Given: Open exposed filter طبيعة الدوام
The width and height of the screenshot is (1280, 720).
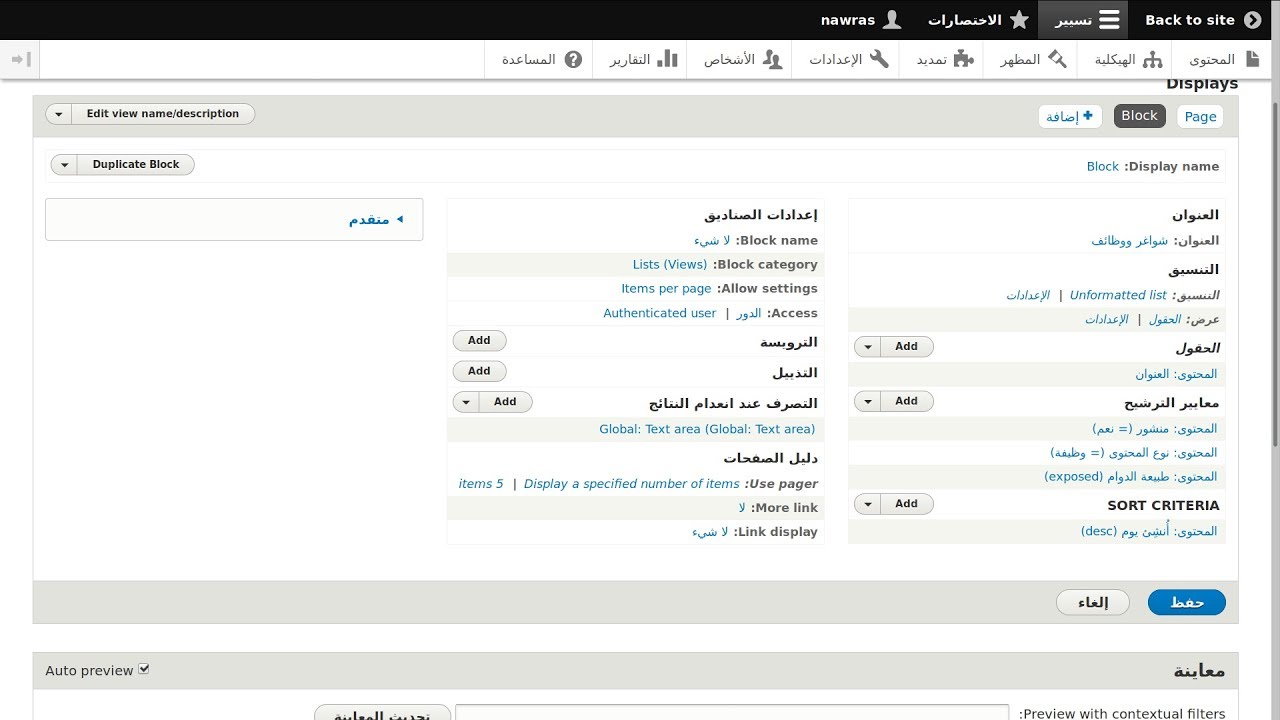Looking at the screenshot, I should pos(1131,477).
